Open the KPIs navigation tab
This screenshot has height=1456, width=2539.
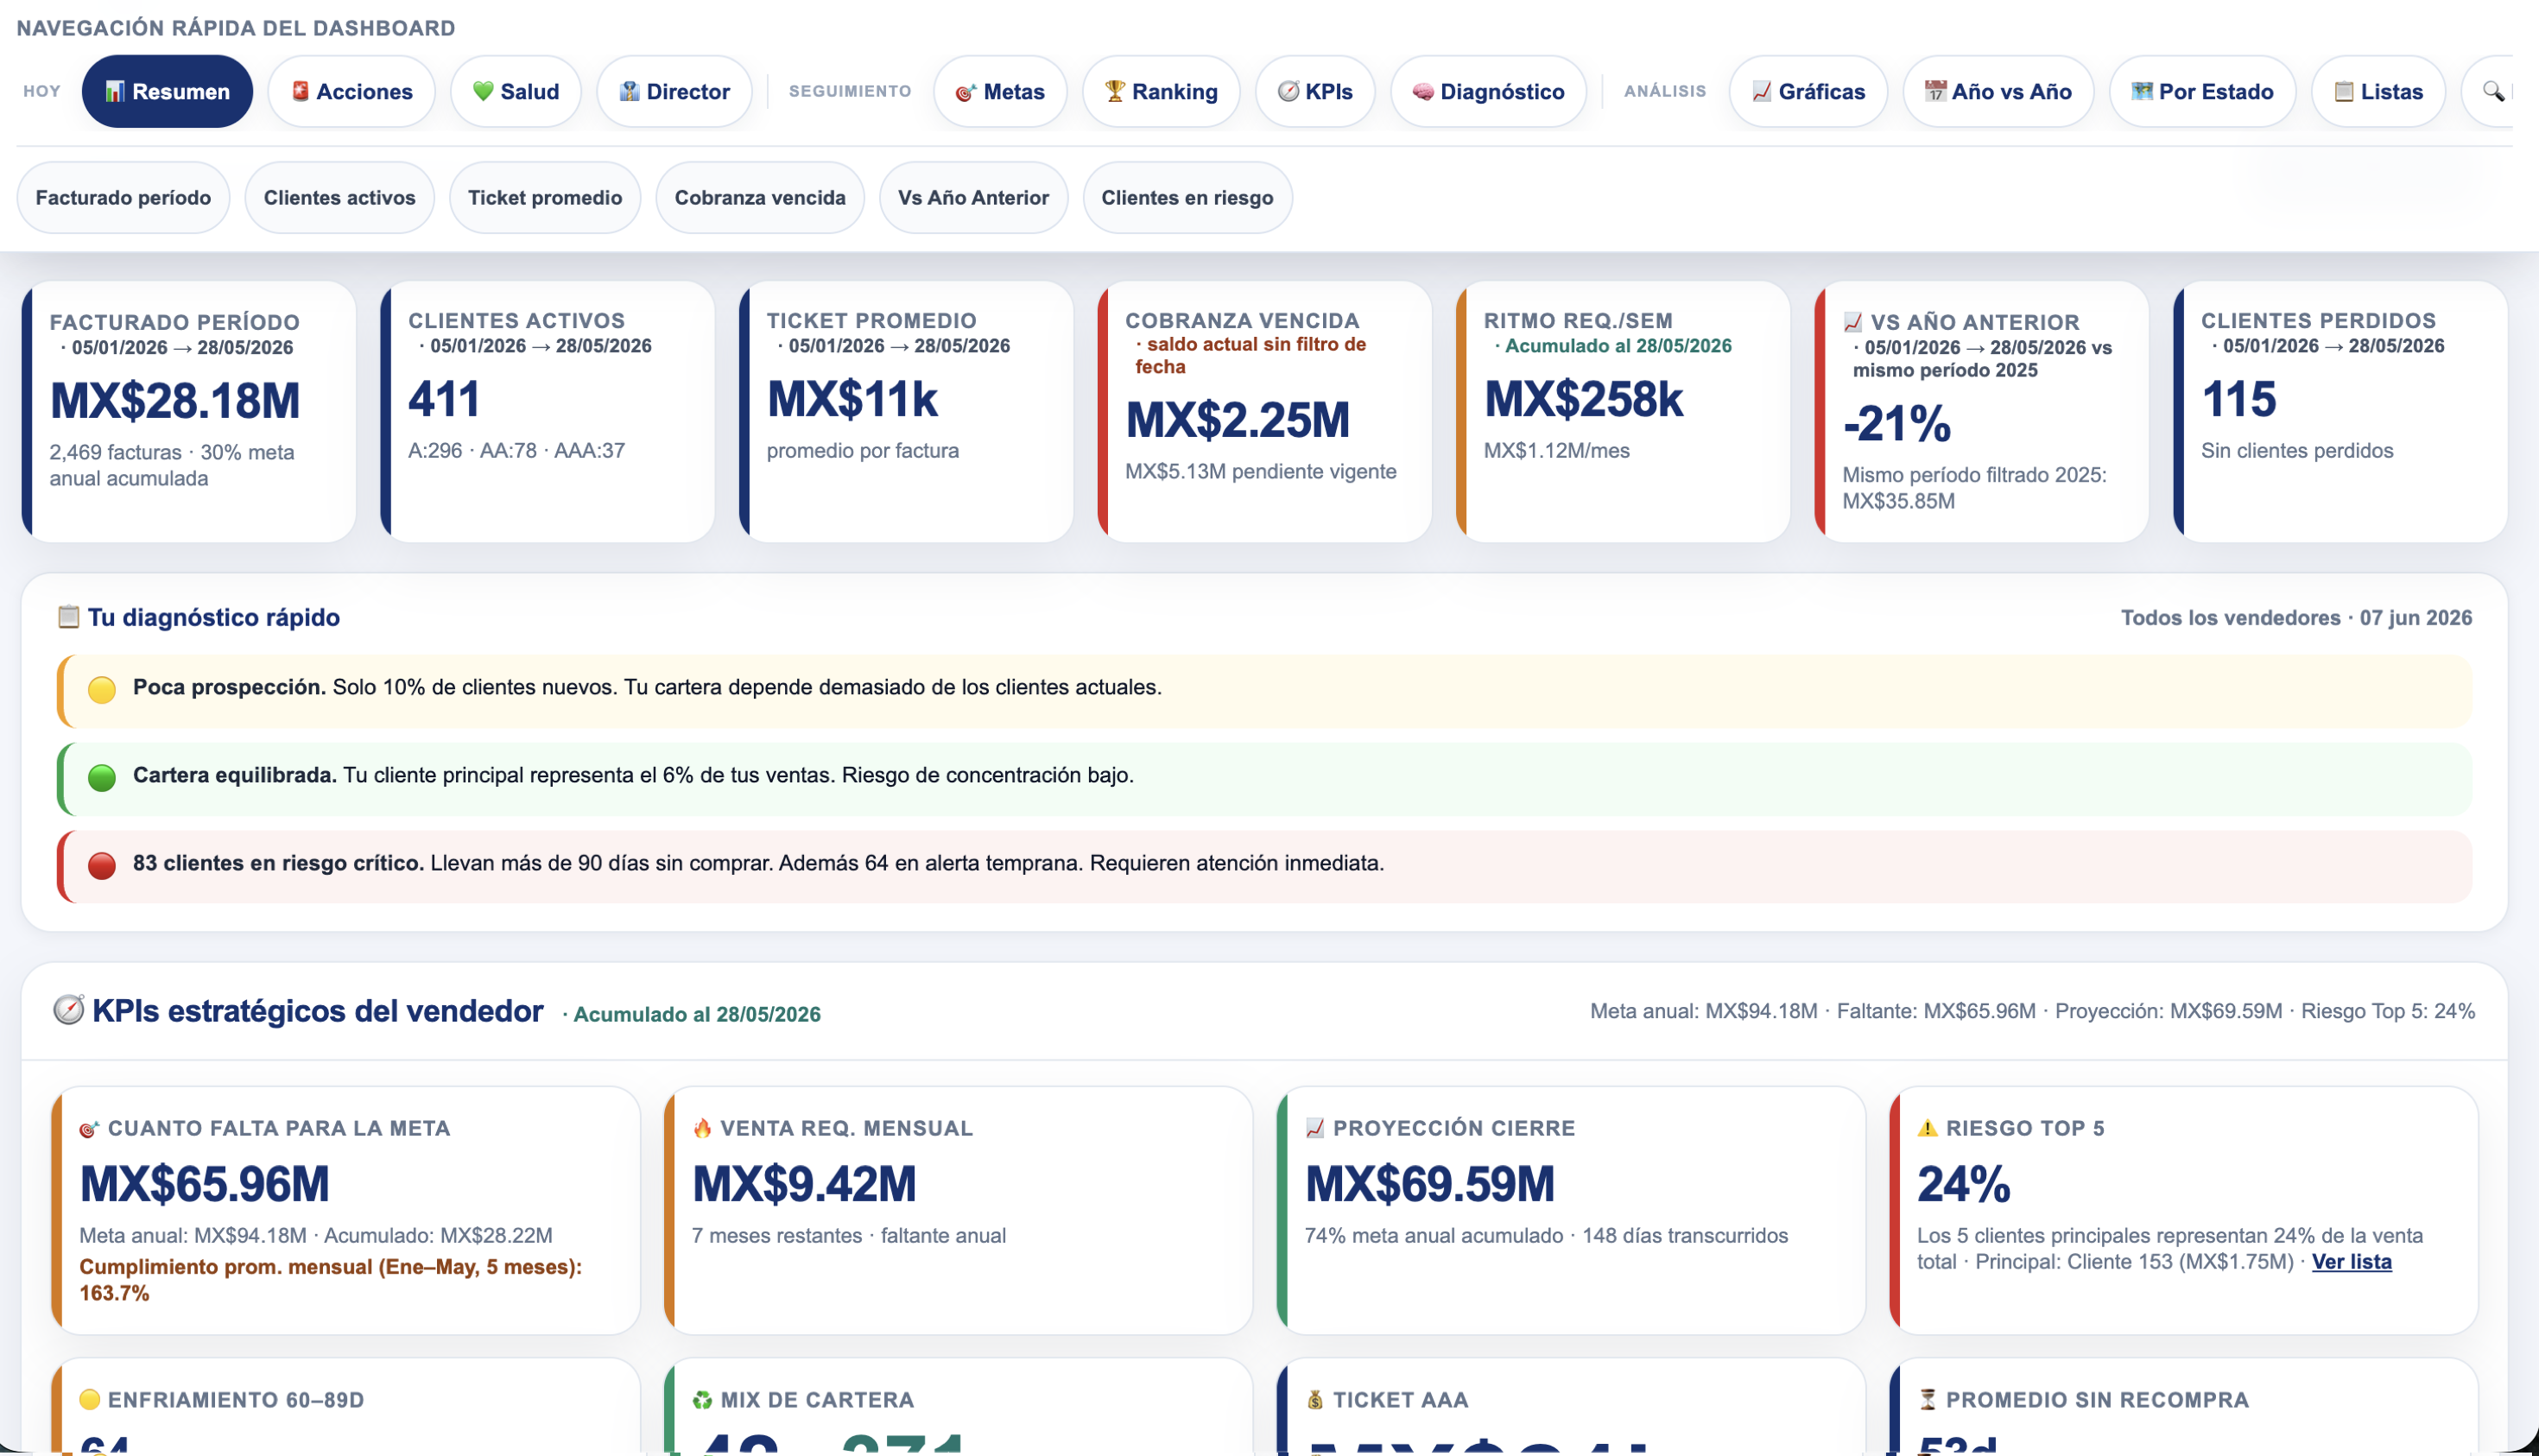tap(1315, 91)
